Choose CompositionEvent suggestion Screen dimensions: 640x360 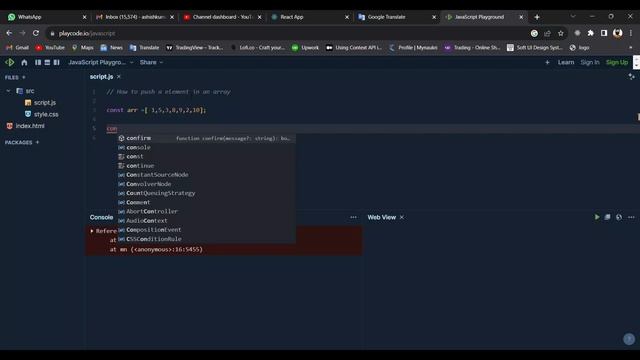pos(206,230)
